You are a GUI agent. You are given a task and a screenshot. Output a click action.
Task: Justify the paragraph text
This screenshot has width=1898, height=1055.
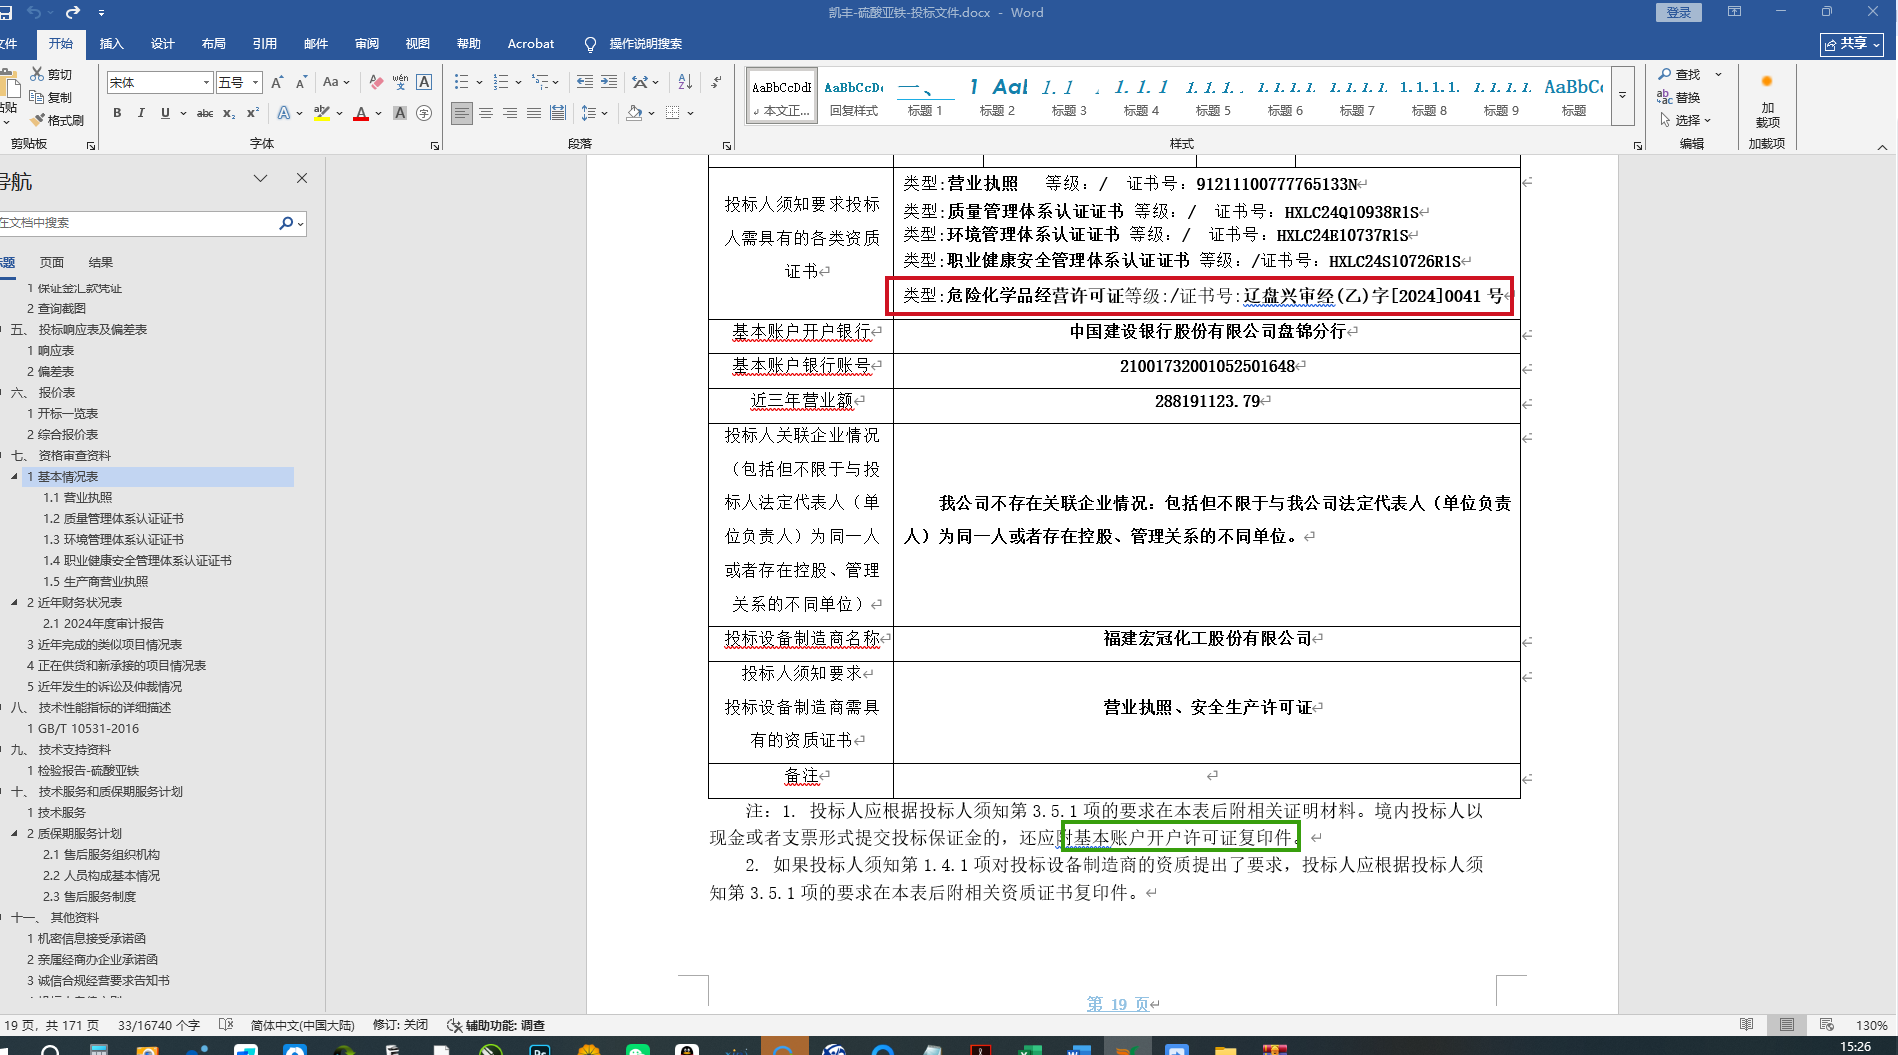534,113
